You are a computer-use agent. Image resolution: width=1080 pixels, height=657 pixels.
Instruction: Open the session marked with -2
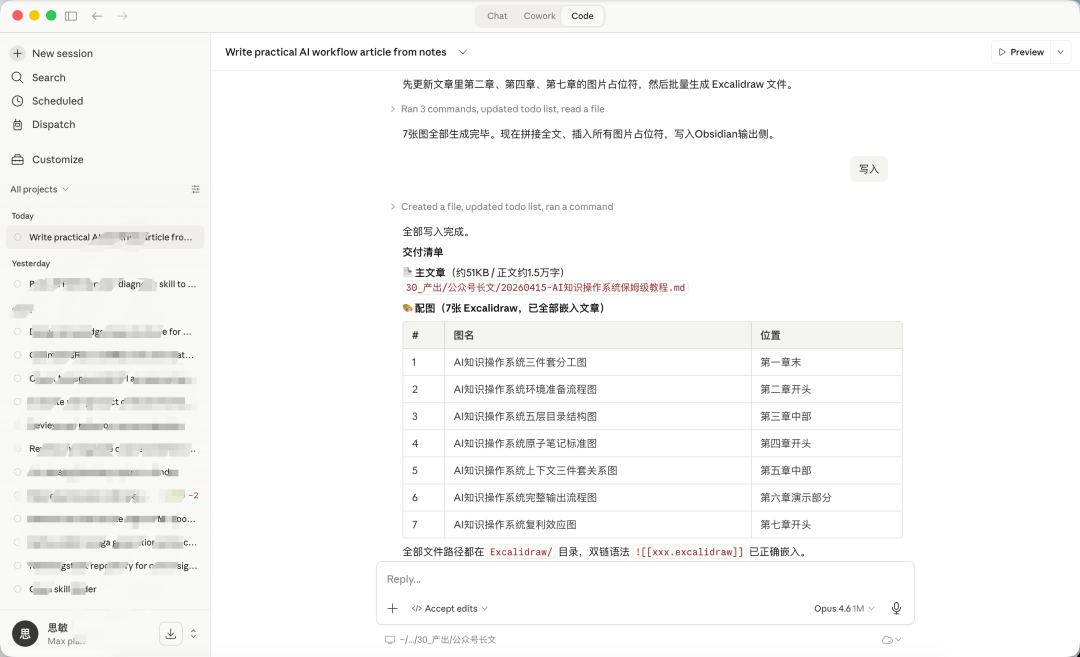tap(105, 495)
